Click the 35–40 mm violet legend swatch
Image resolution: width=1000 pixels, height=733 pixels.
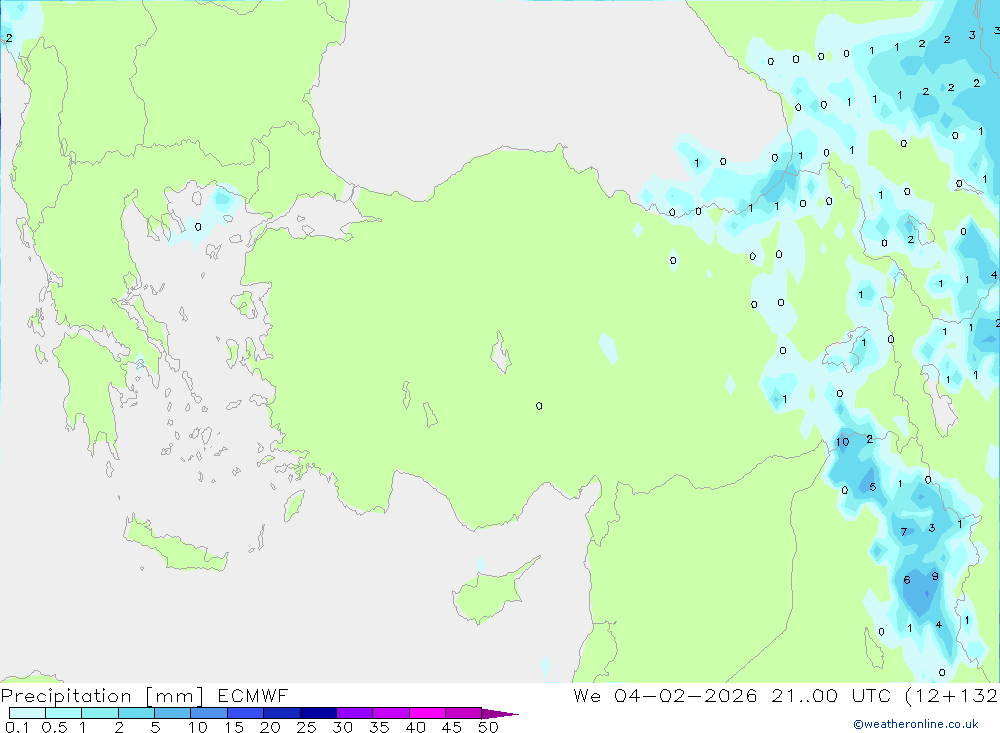pos(390,713)
